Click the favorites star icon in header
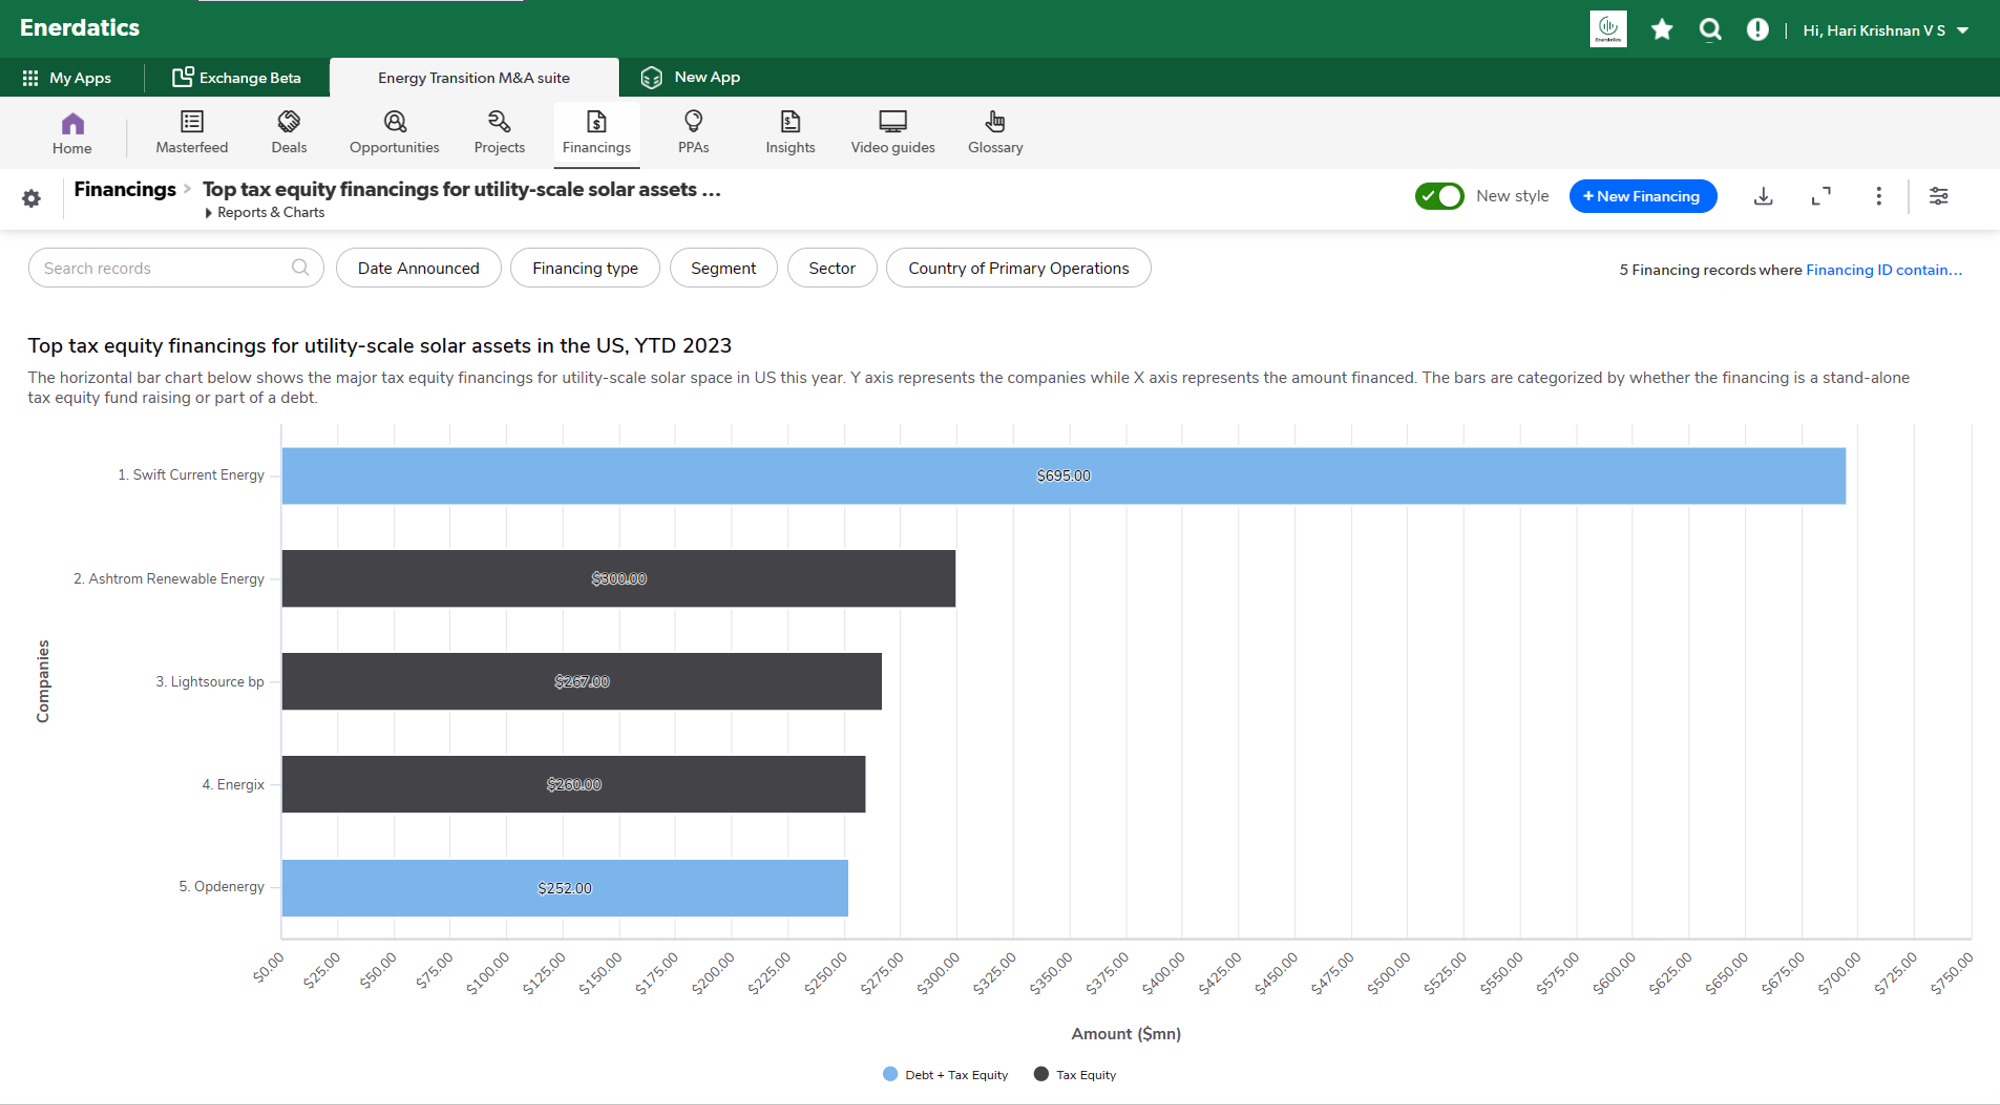Screen dimensions: 2000x1105 [1662, 30]
